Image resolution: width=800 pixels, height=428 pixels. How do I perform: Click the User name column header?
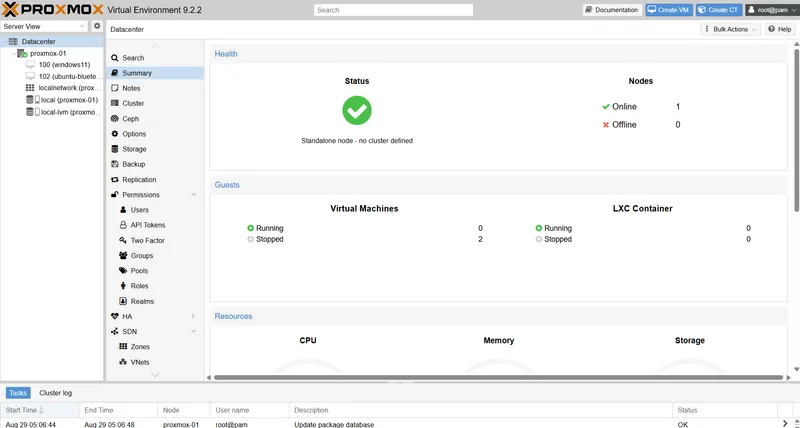click(249, 410)
